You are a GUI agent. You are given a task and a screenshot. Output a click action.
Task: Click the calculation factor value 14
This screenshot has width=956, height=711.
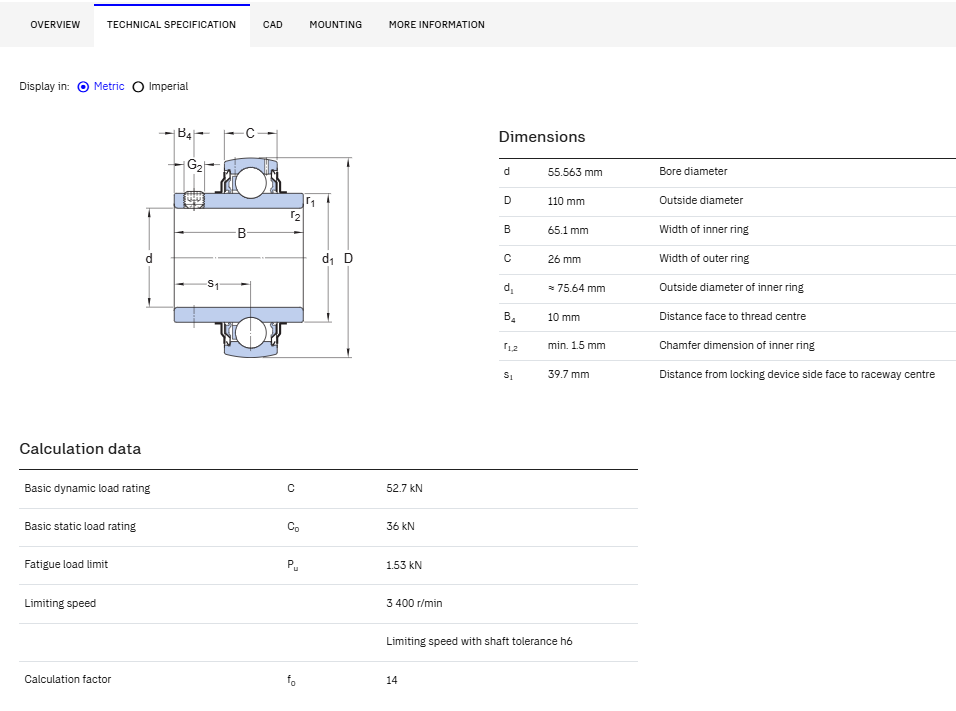[x=391, y=680]
